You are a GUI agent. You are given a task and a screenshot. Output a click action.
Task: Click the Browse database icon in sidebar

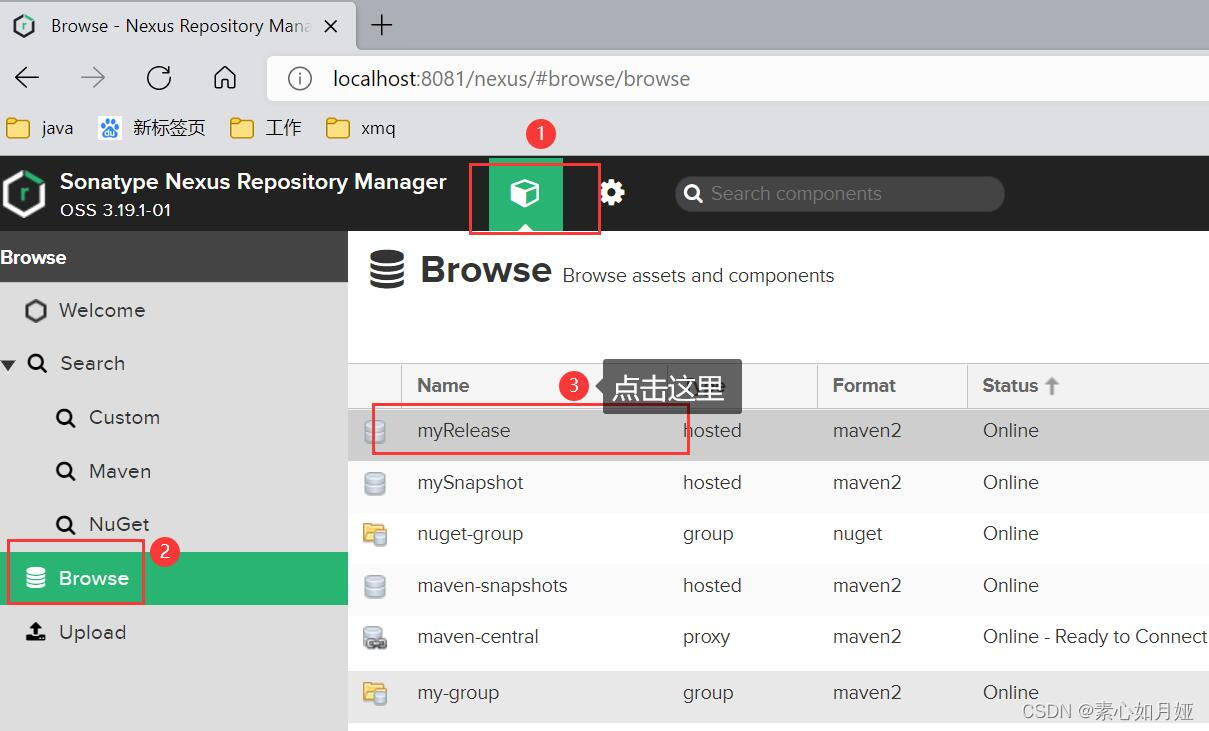click(x=36, y=578)
